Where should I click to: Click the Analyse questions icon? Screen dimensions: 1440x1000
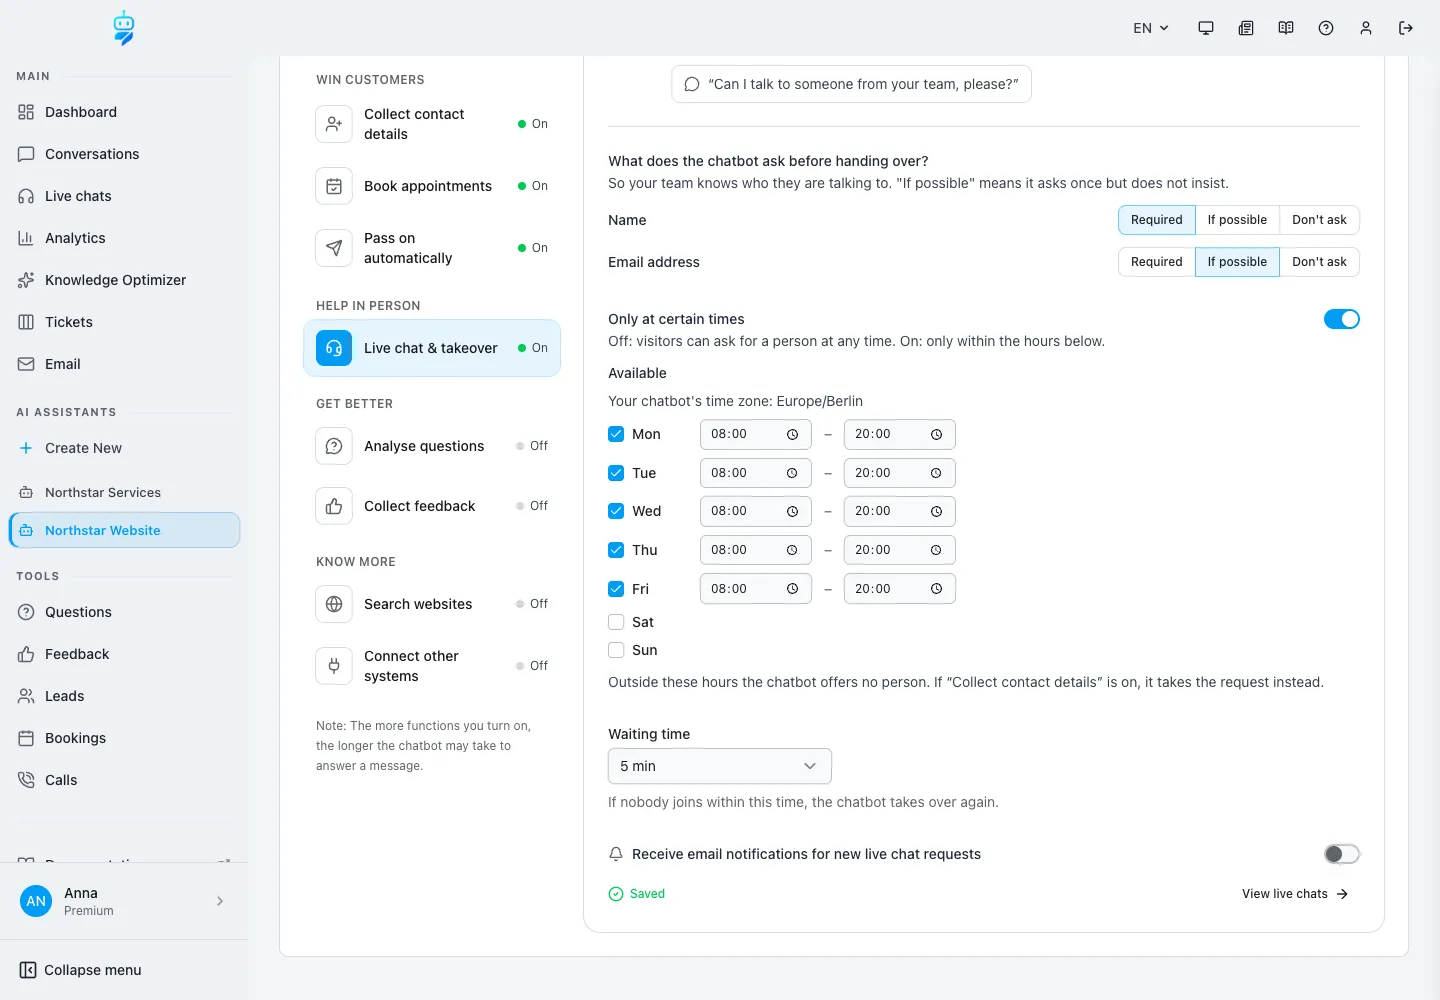pos(334,446)
